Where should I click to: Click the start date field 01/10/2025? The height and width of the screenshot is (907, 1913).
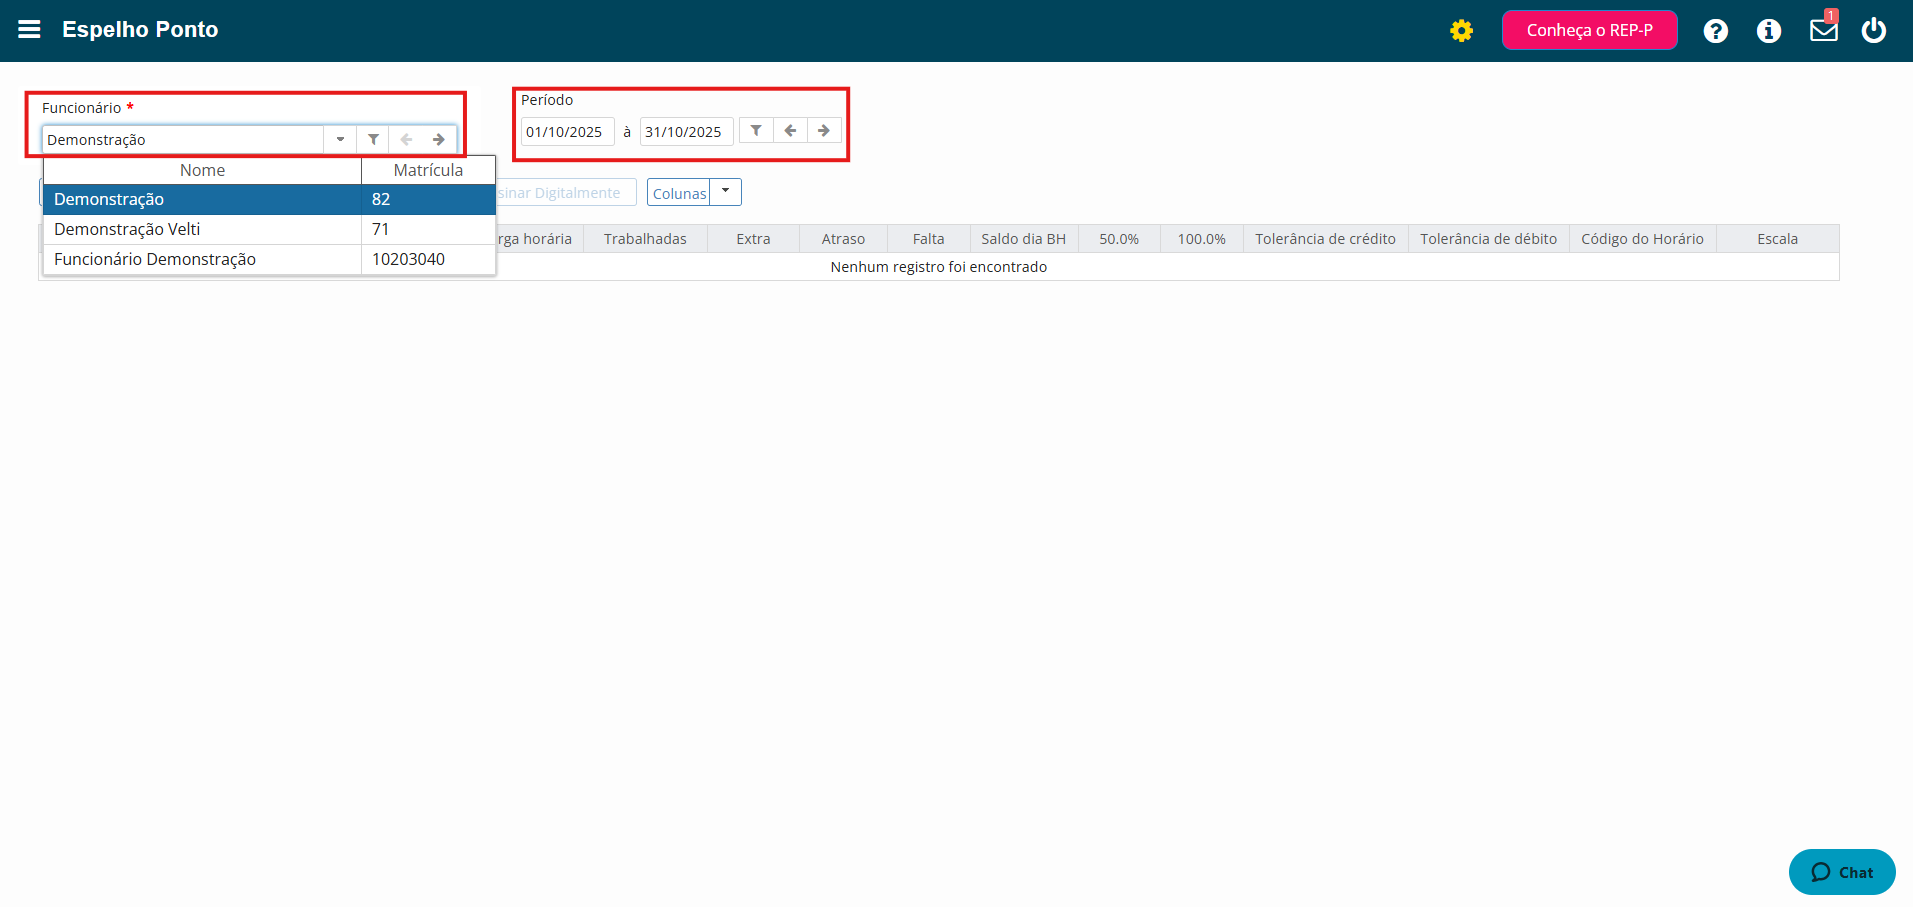point(567,132)
